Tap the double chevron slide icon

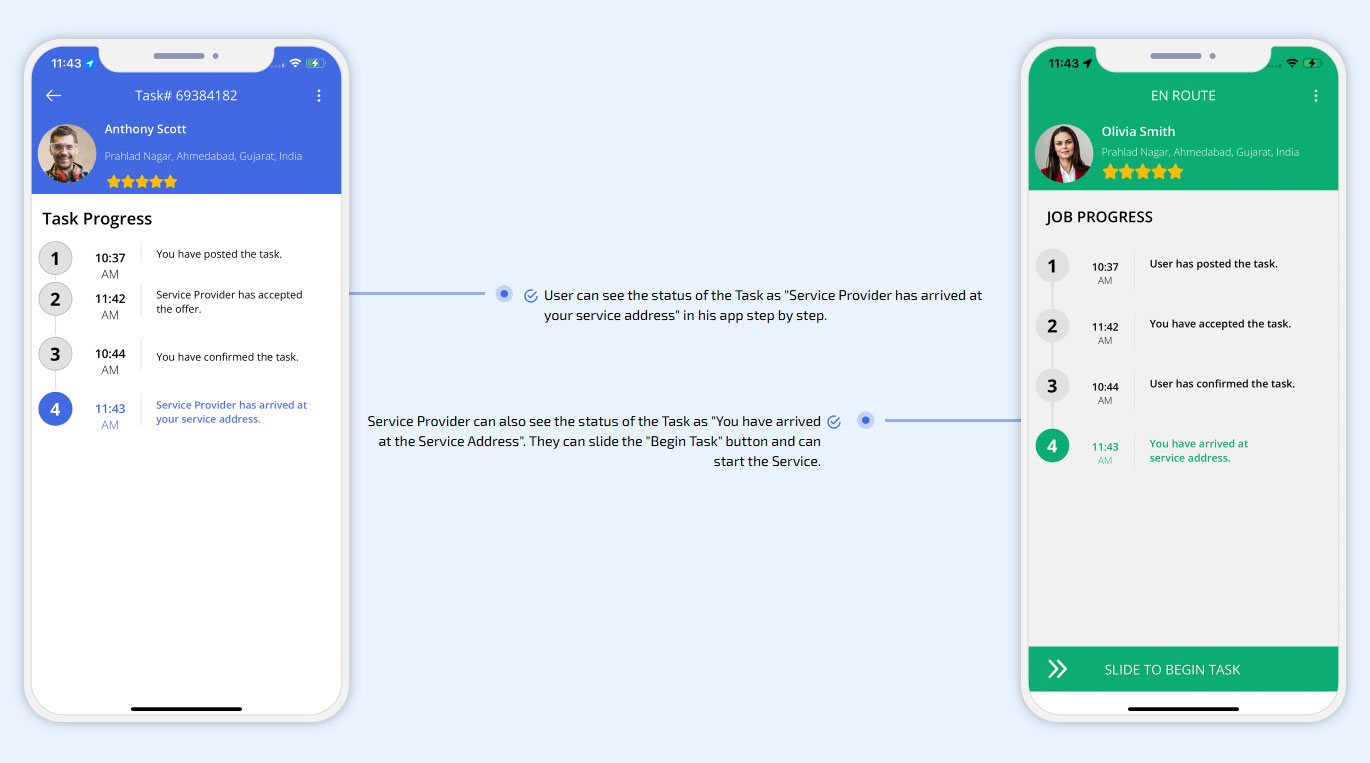click(1057, 670)
